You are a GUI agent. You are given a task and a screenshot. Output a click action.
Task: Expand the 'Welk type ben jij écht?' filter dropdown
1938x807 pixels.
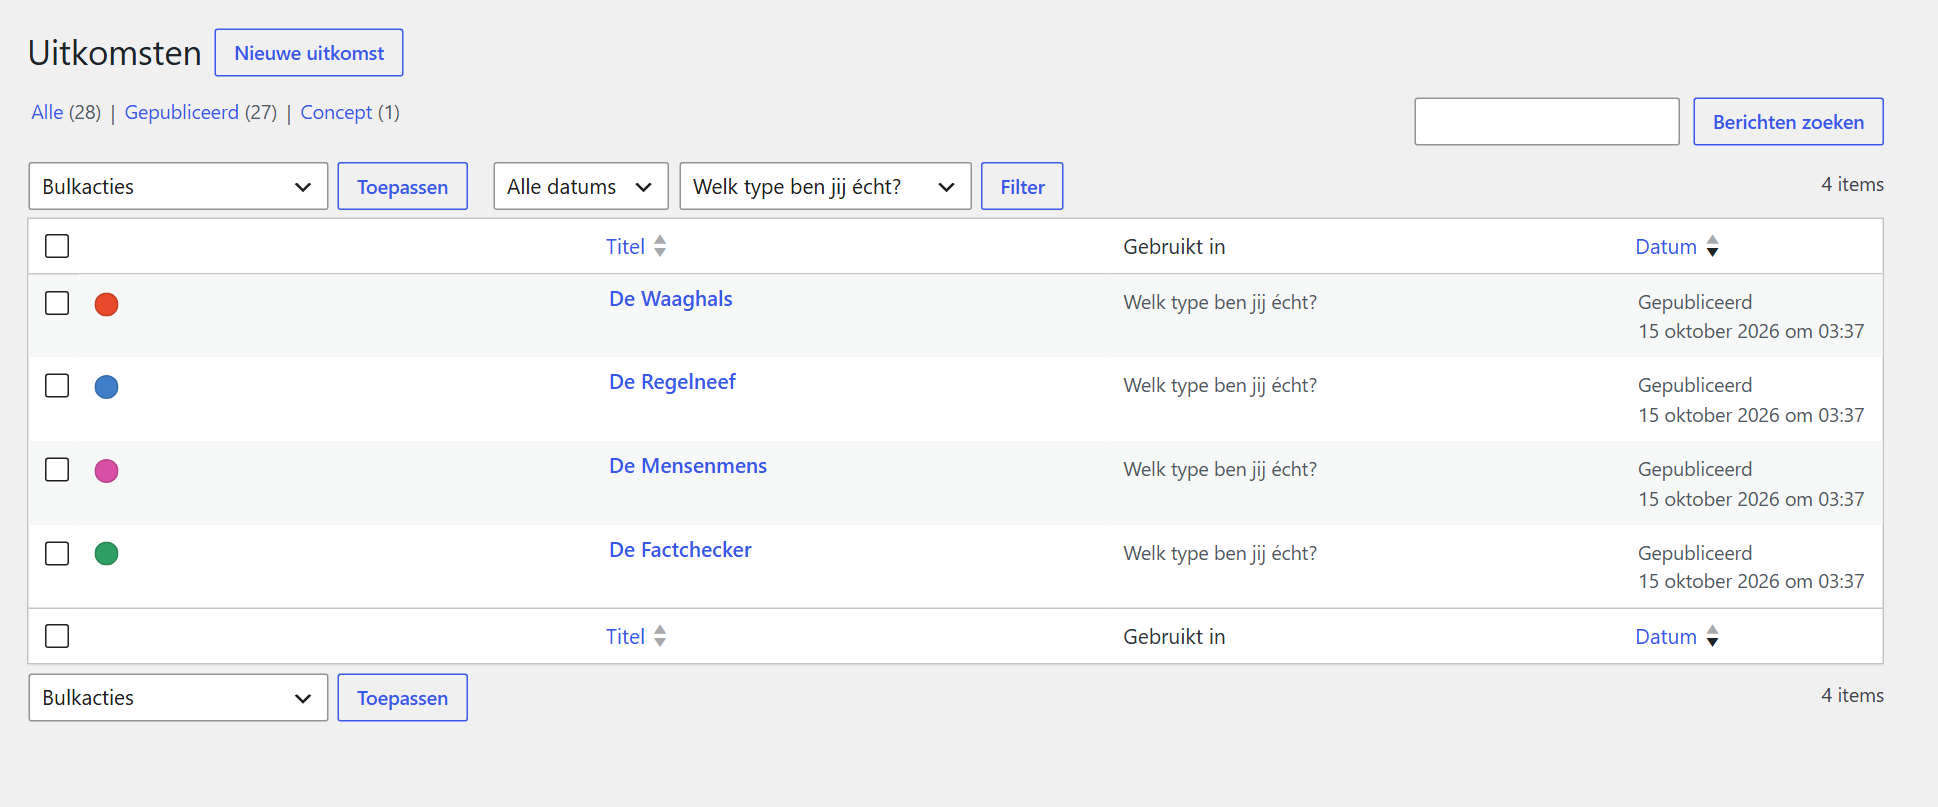tap(825, 186)
